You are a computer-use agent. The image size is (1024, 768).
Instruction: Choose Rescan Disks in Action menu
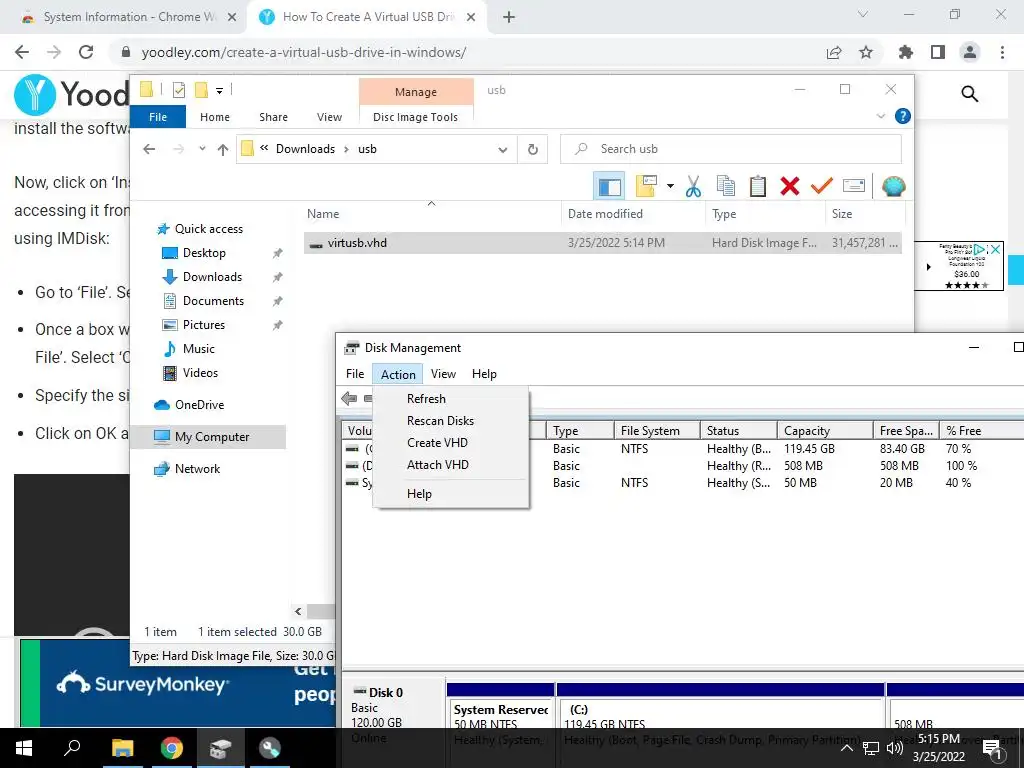(440, 421)
